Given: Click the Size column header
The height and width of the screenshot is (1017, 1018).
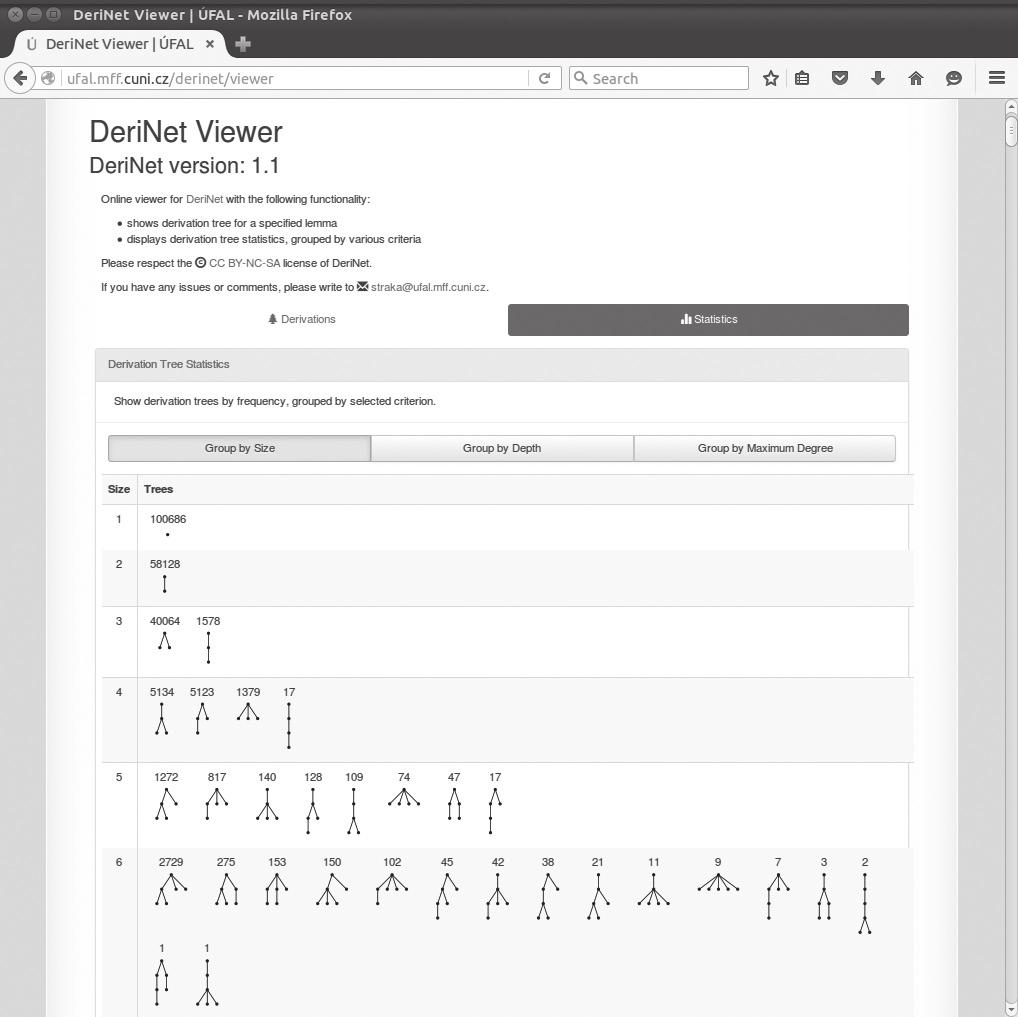Looking at the screenshot, I should (x=119, y=490).
